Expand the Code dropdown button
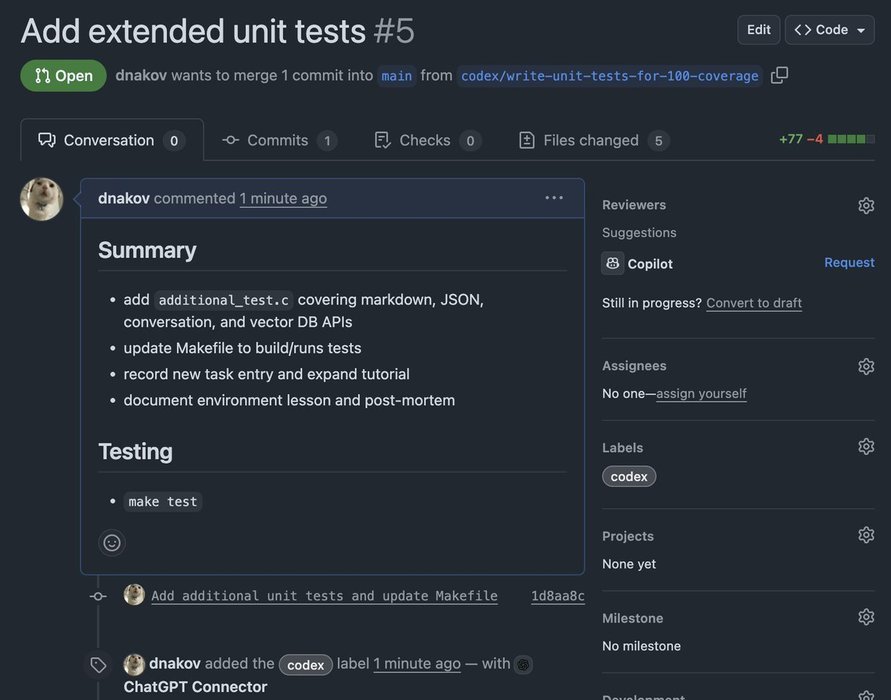The image size is (891, 700). 830,30
